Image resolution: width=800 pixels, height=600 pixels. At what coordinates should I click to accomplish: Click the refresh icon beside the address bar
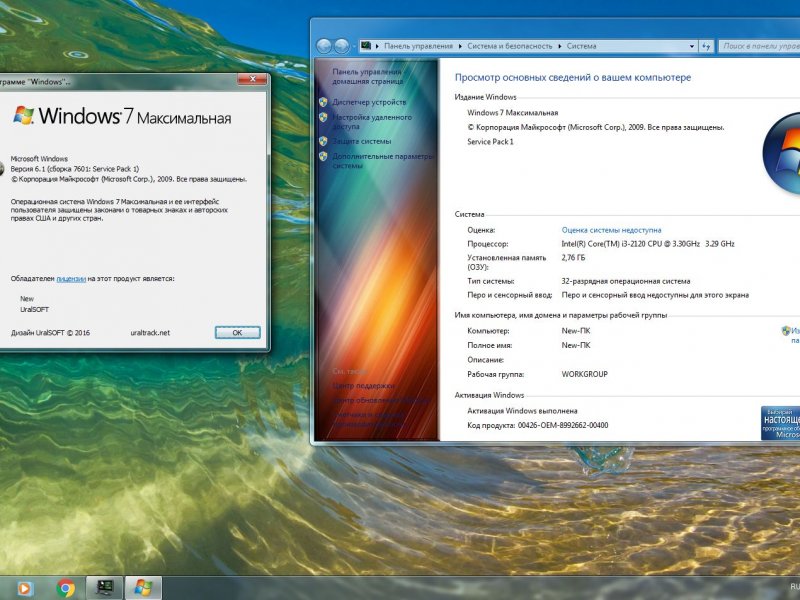[706, 46]
